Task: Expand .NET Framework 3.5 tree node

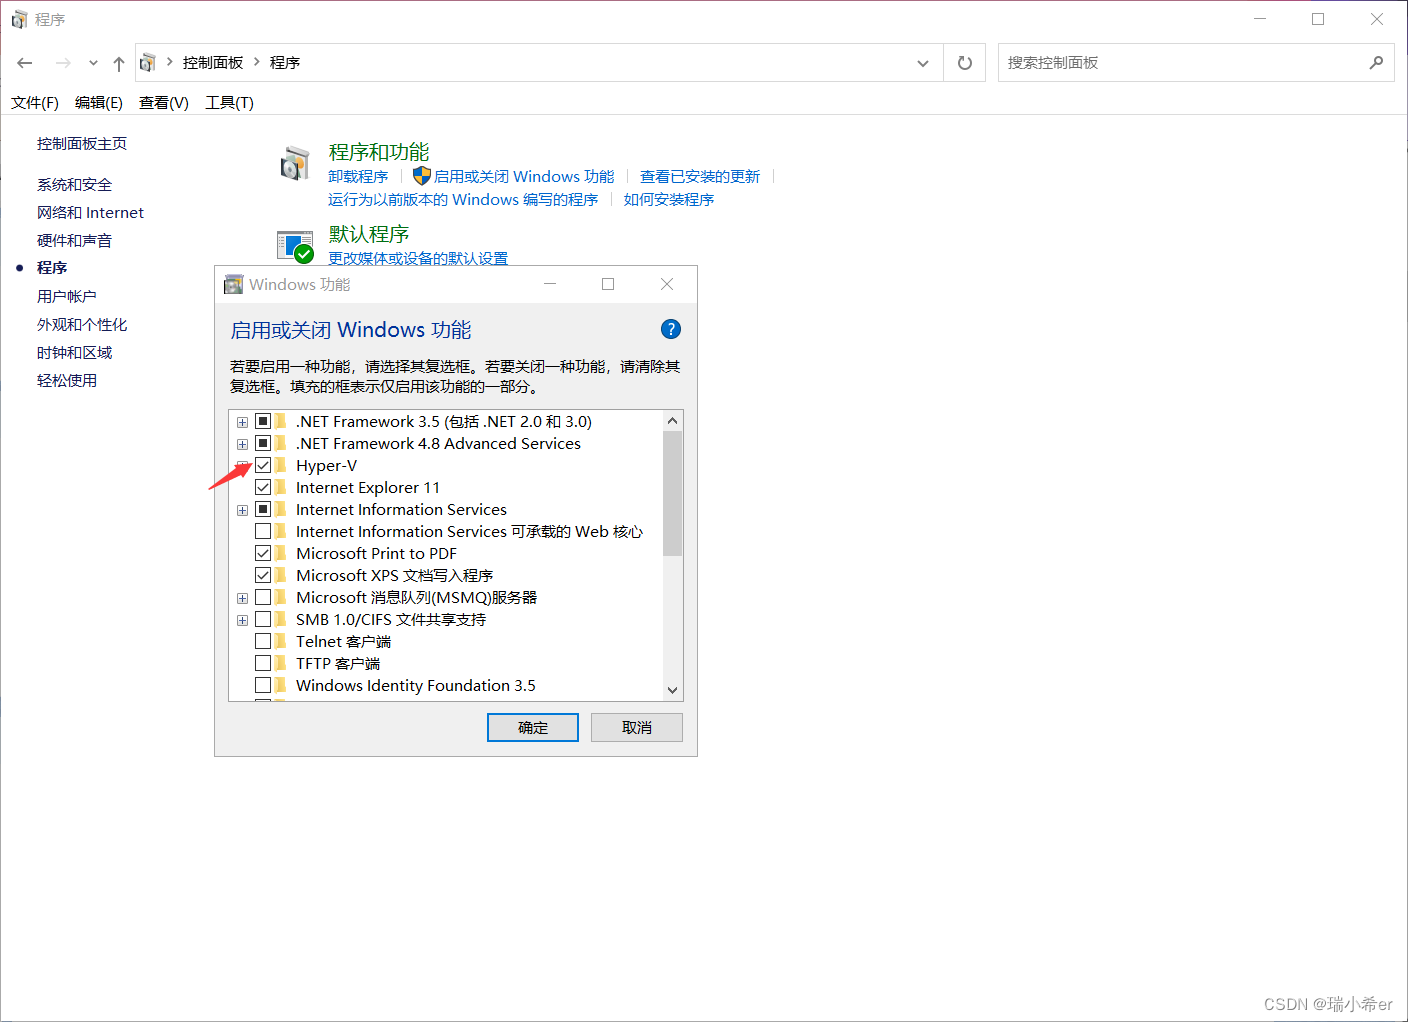Action: pyautogui.click(x=242, y=422)
